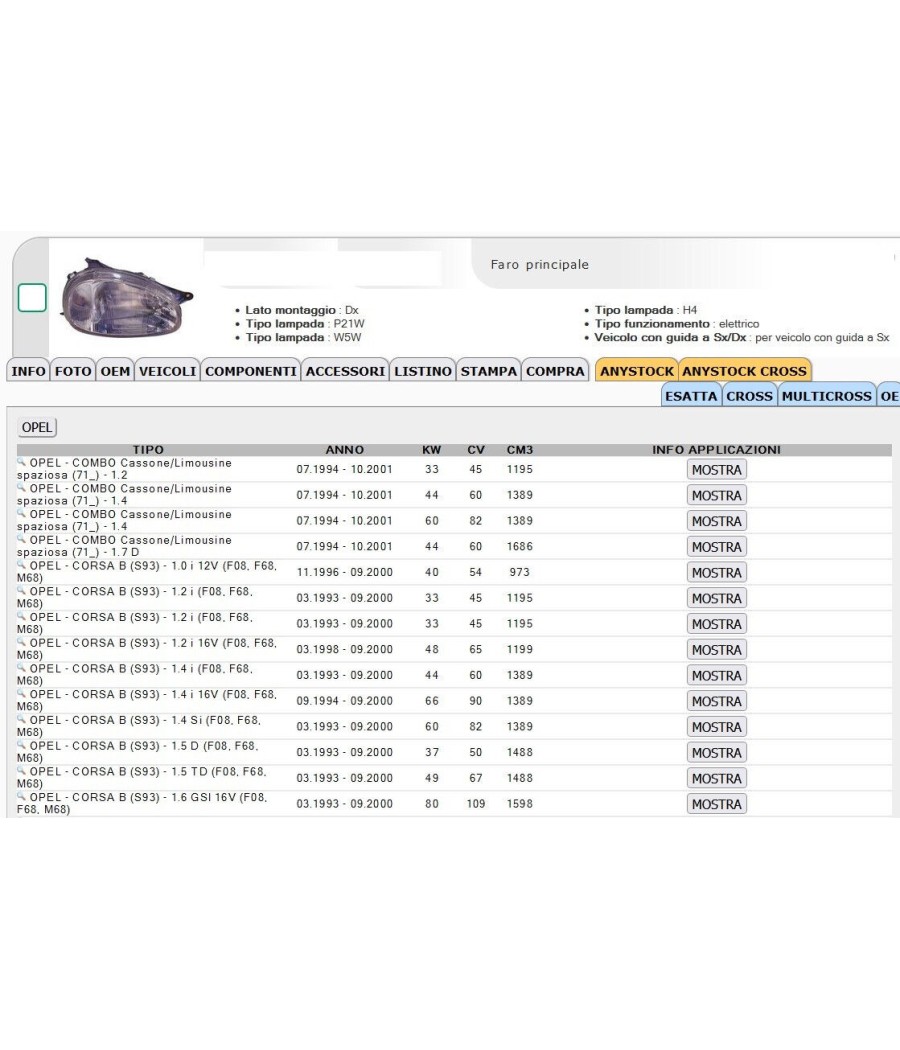
Task: Click the CV column header
Action: [x=476, y=450]
